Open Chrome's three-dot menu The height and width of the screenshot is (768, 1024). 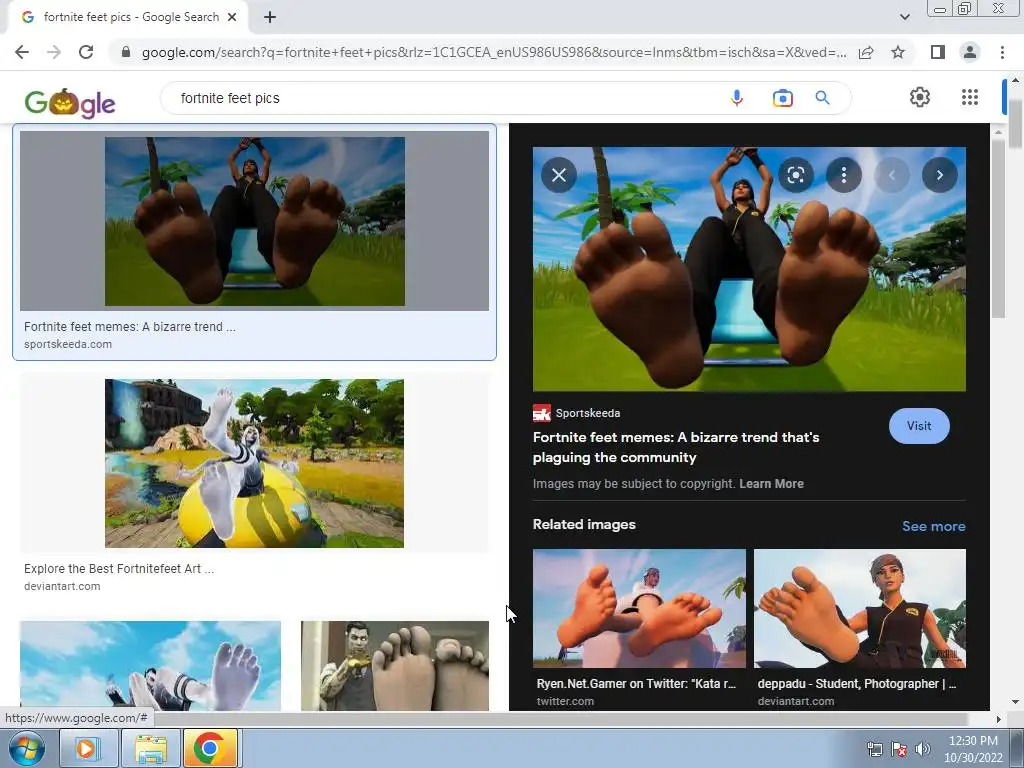1002,52
